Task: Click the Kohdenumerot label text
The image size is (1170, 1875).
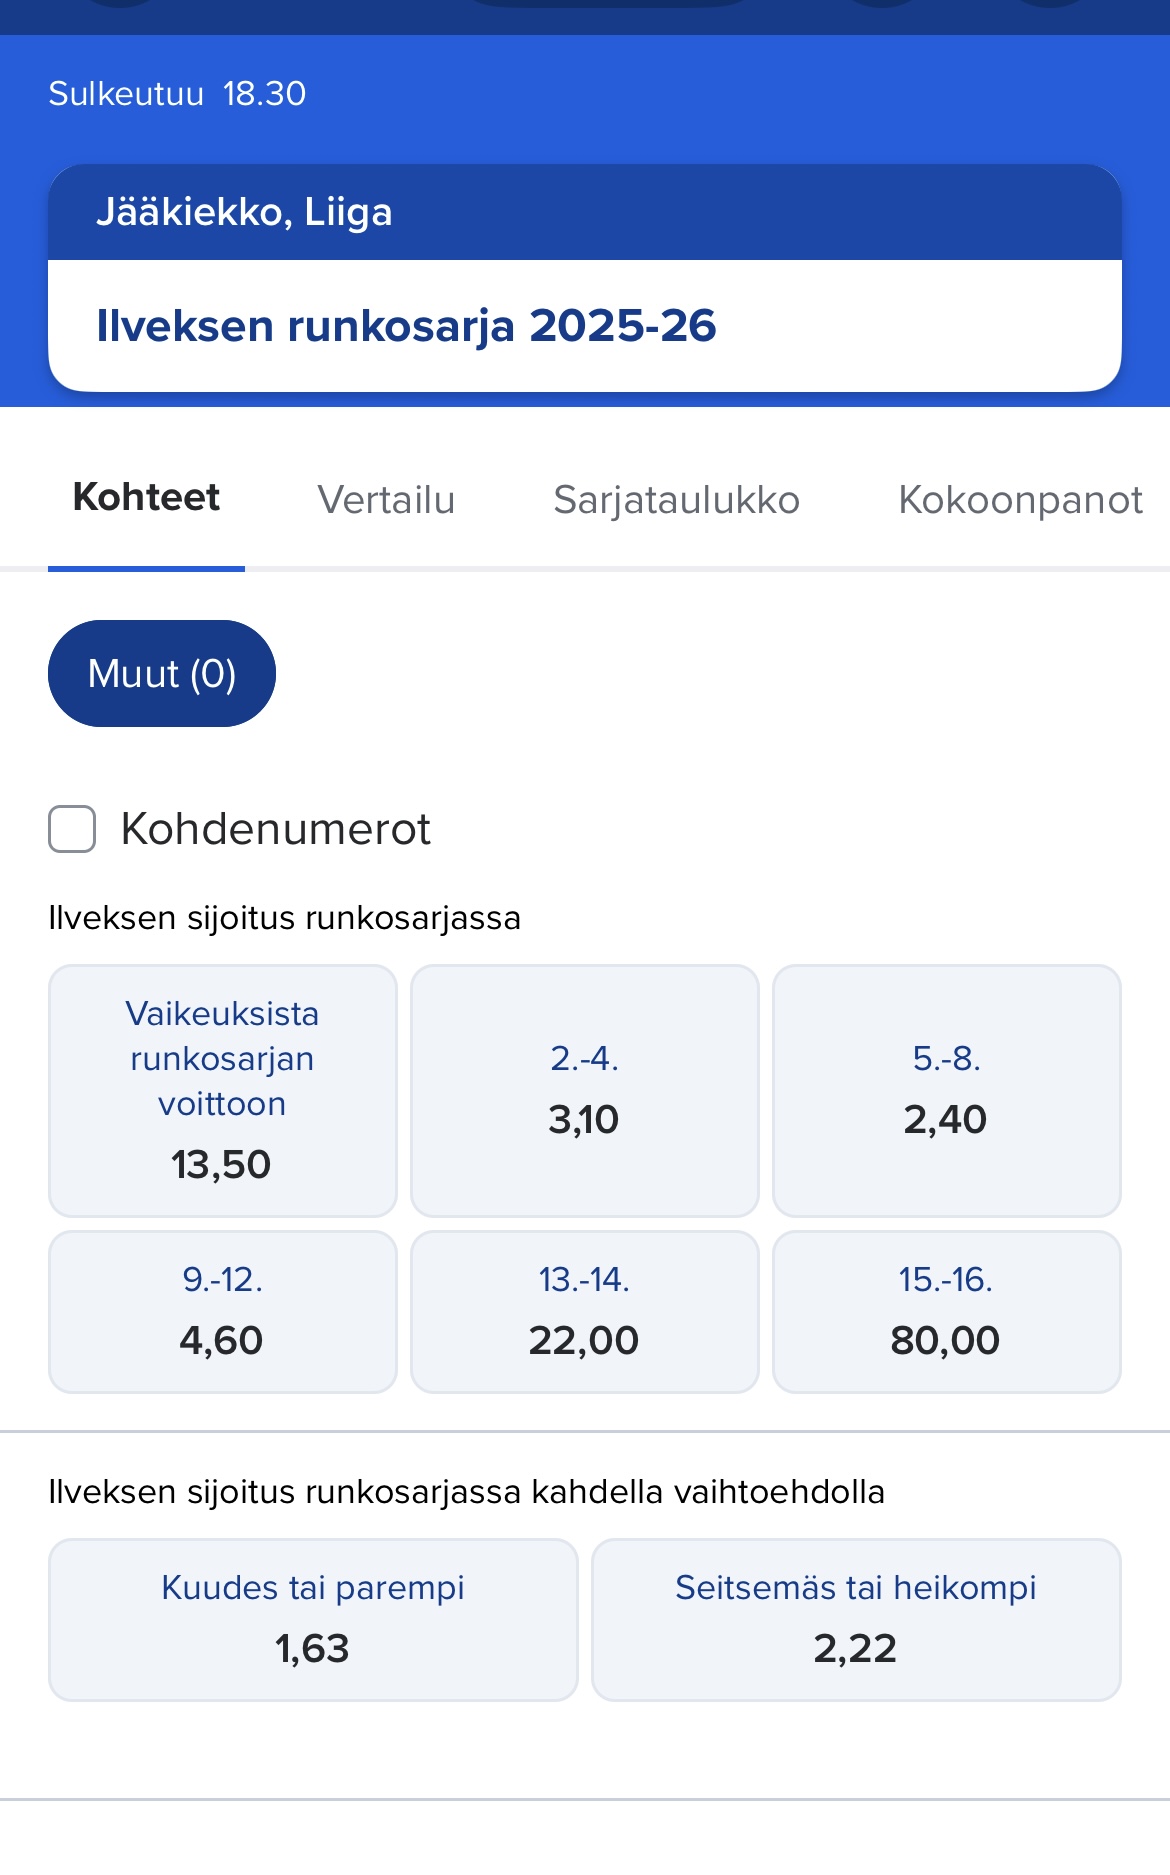Action: point(275,829)
